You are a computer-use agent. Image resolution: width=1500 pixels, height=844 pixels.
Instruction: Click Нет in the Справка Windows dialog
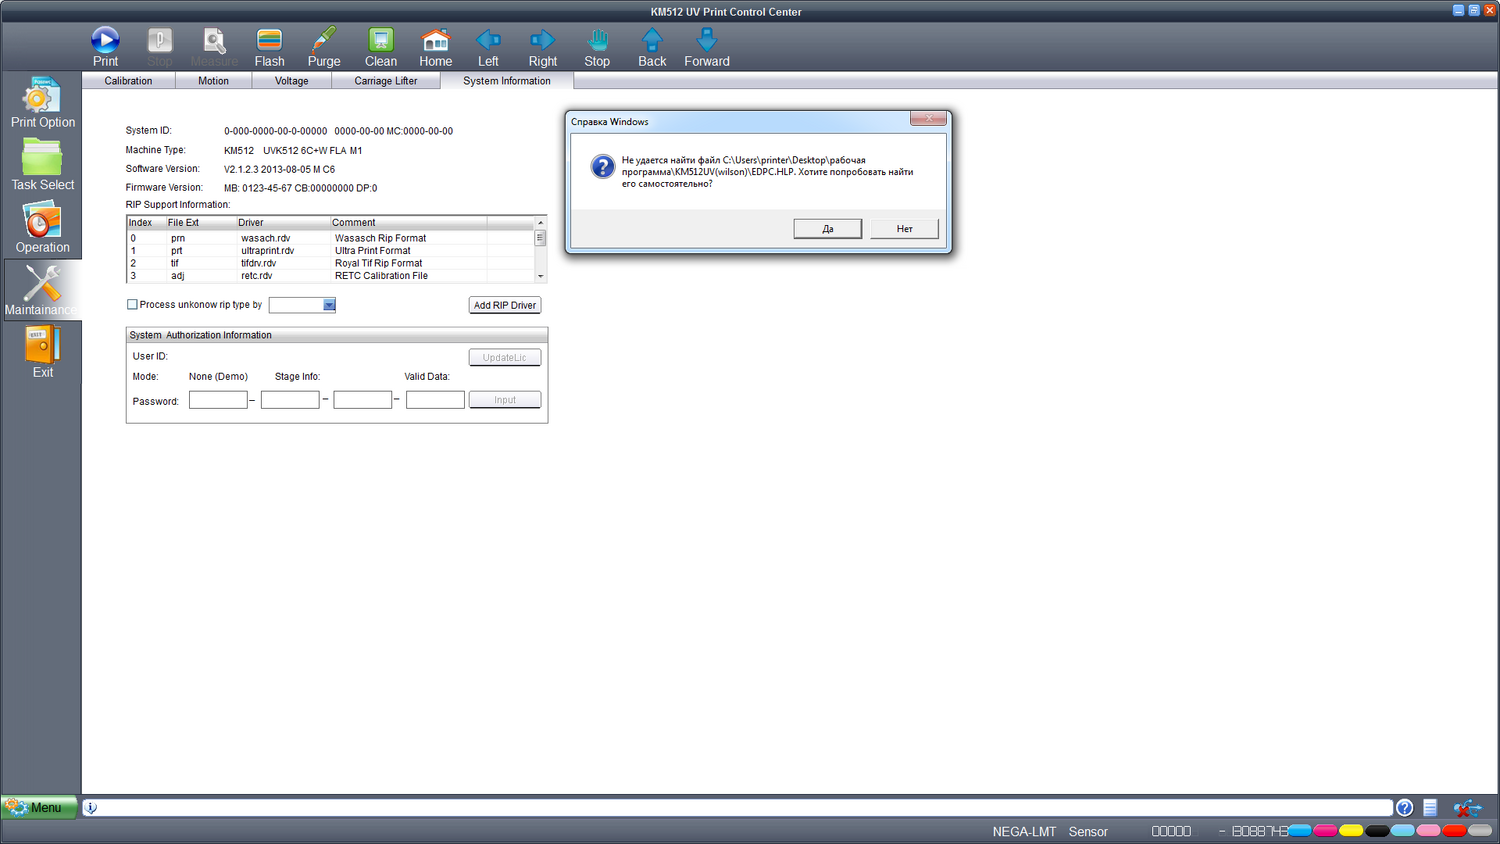[x=904, y=229]
